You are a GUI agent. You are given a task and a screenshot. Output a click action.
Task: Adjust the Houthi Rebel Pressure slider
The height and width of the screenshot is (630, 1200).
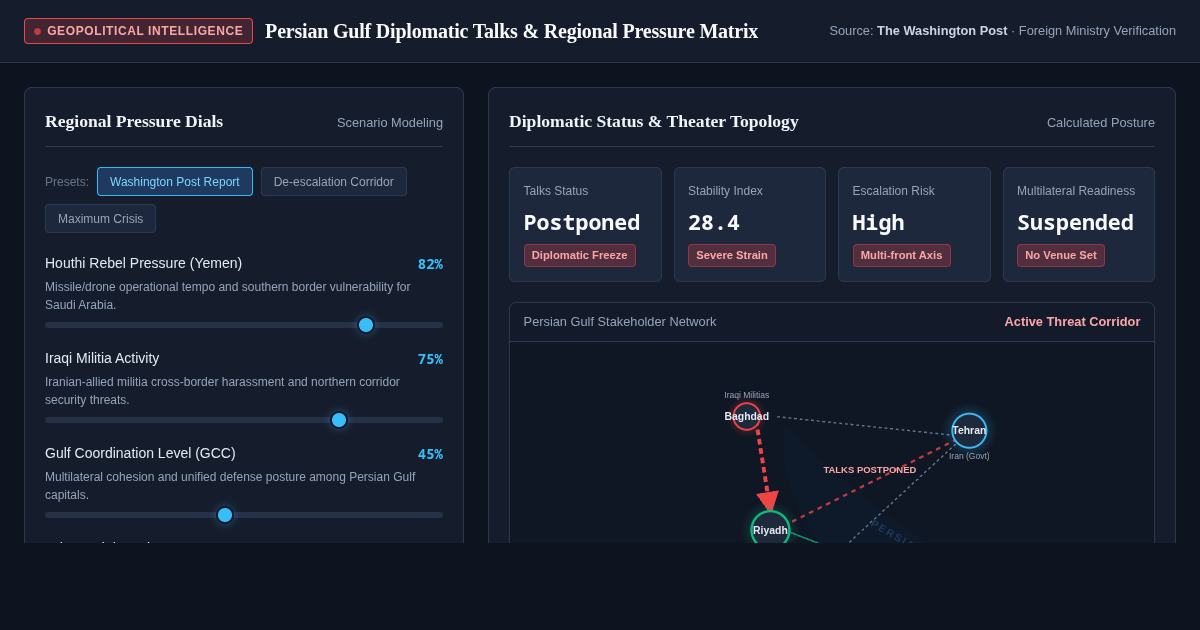point(244,325)
